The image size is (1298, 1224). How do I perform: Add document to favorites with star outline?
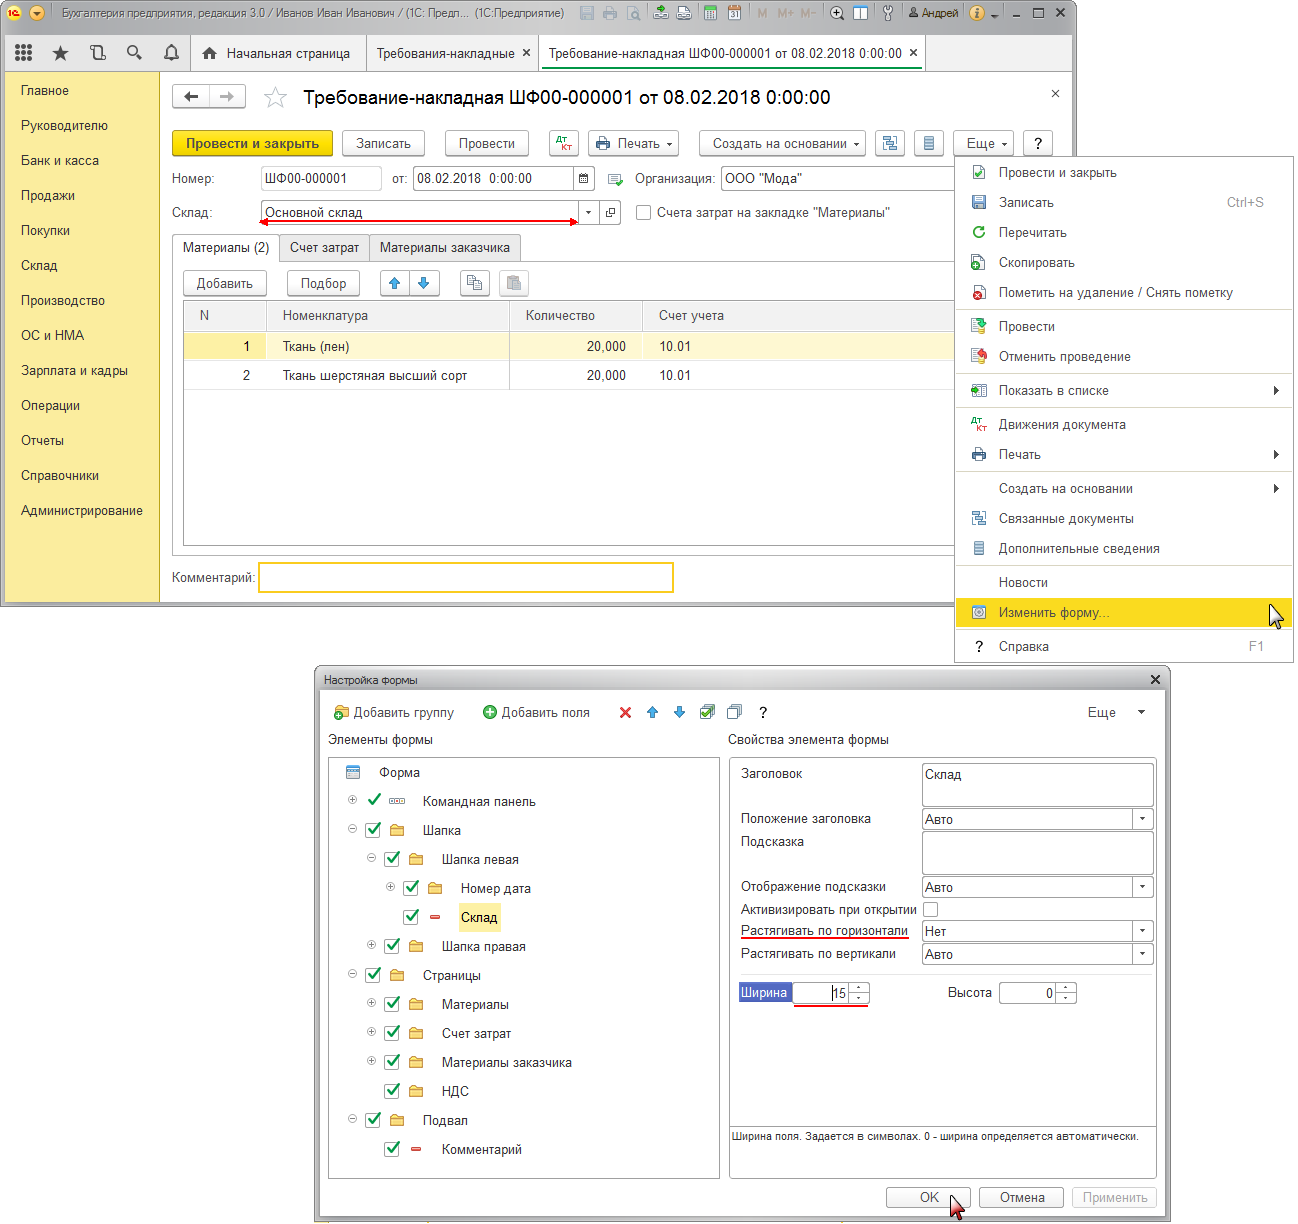[x=275, y=97]
